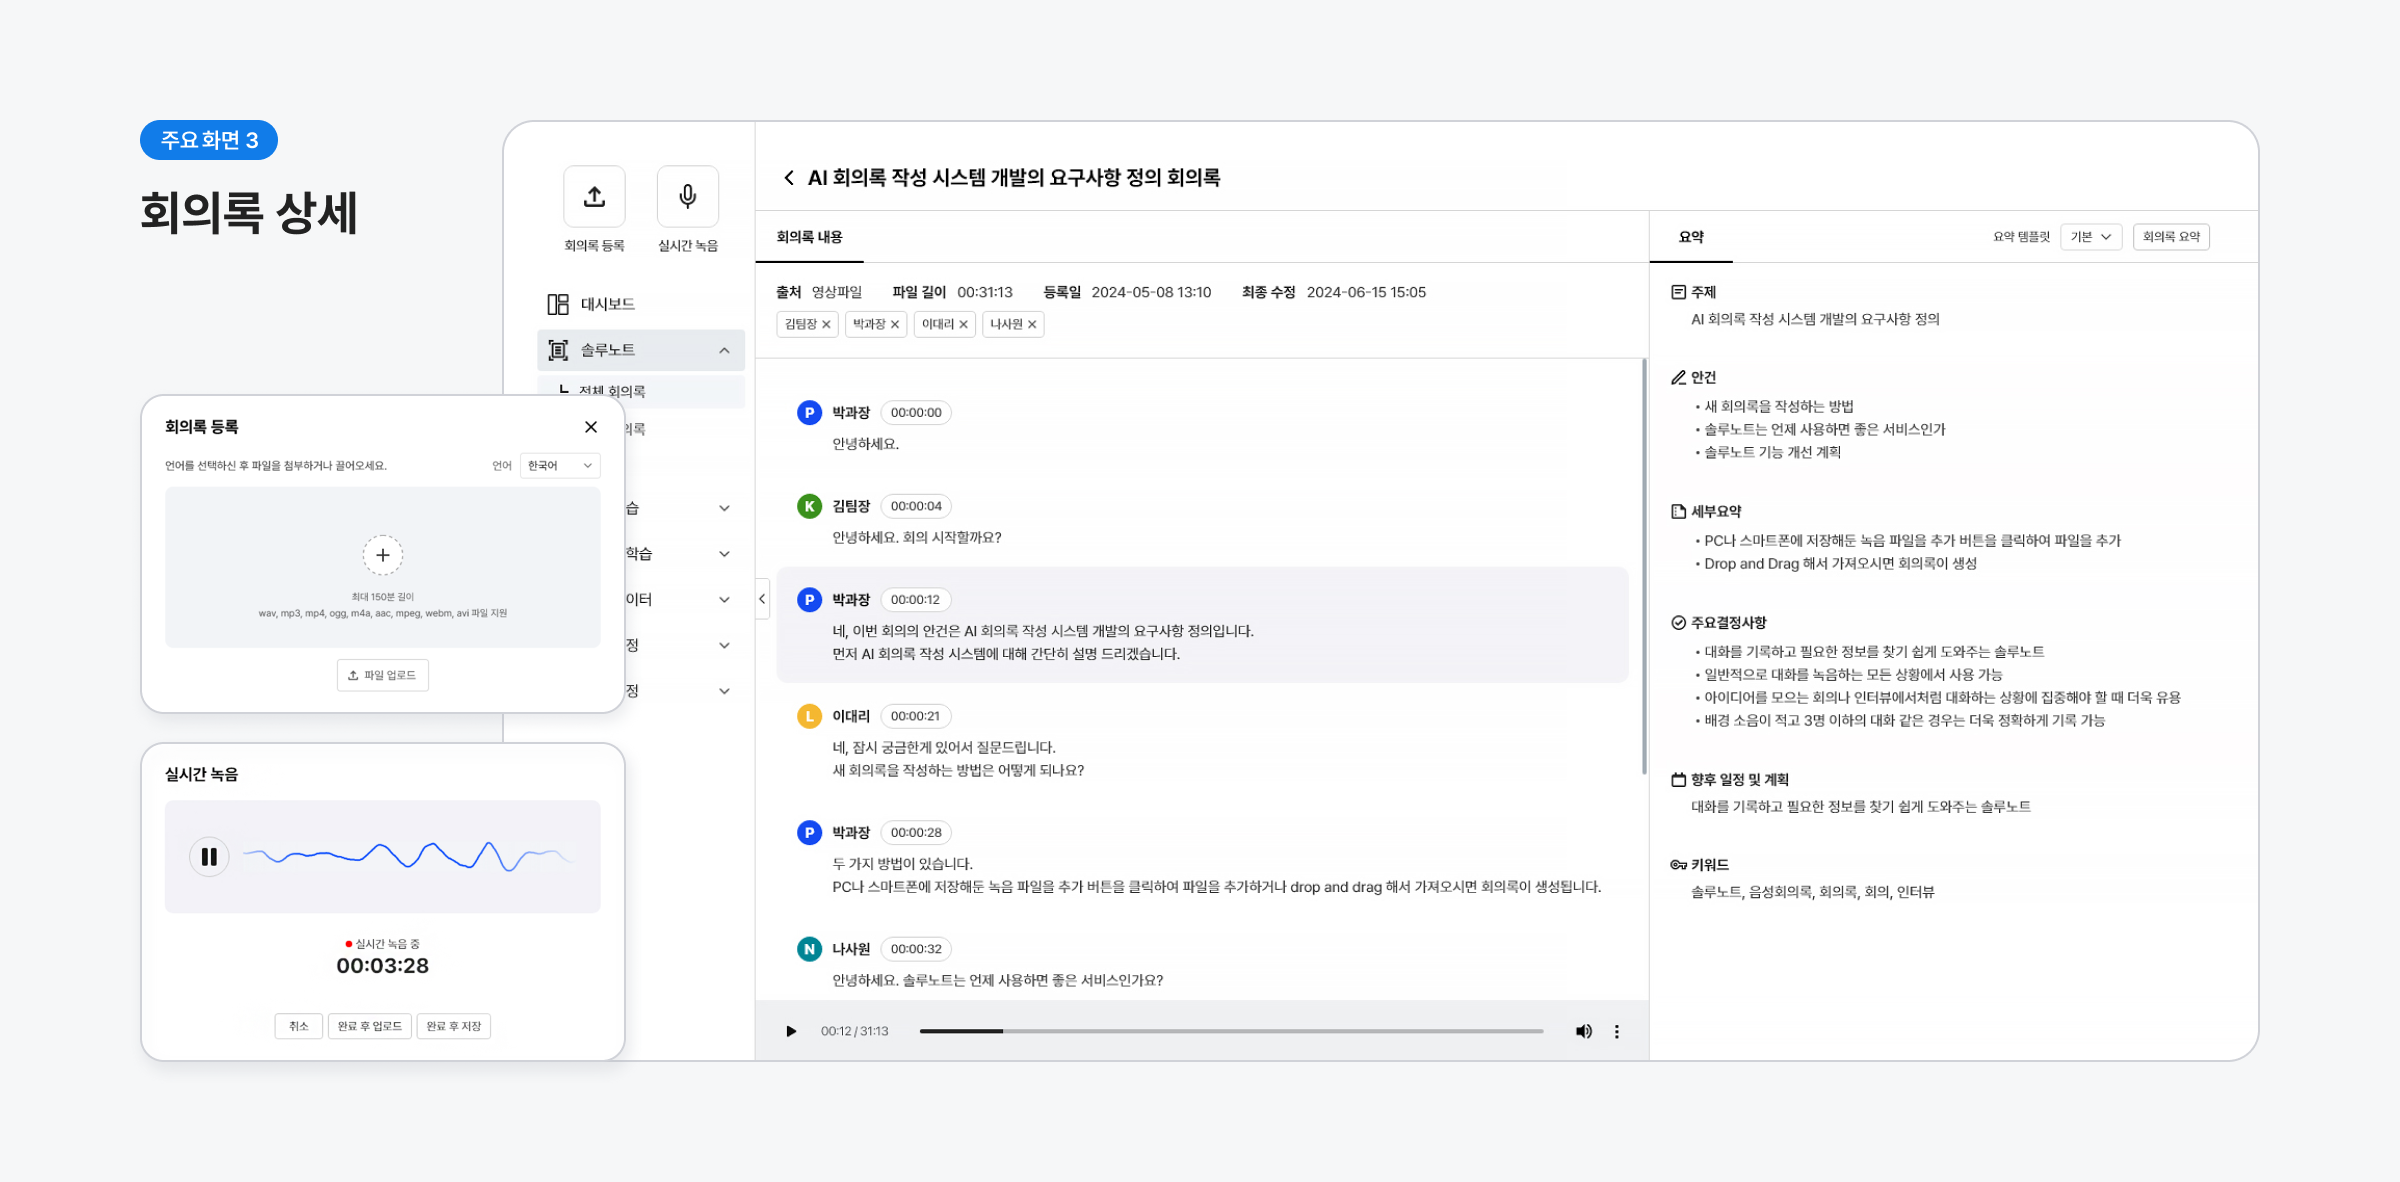Click the 완료 후 저장 button
Screen dimensions: 2400x1182
pos(453,1026)
